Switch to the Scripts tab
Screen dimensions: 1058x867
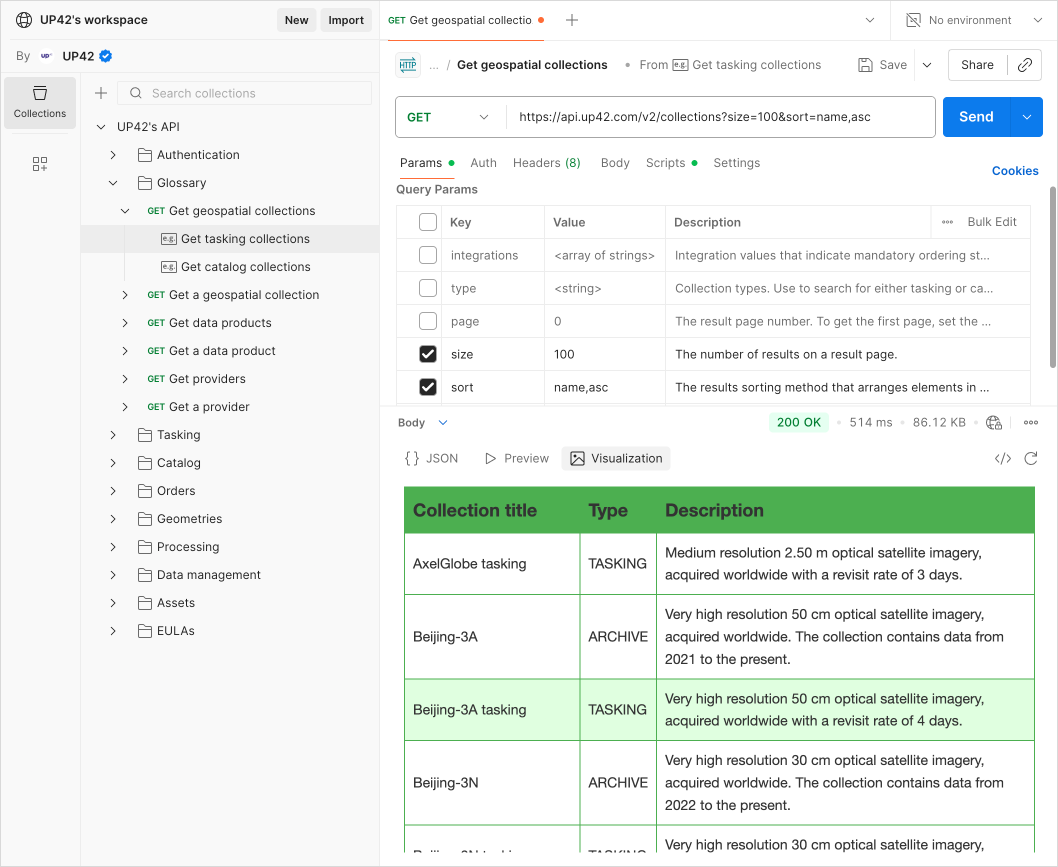pyautogui.click(x=671, y=163)
